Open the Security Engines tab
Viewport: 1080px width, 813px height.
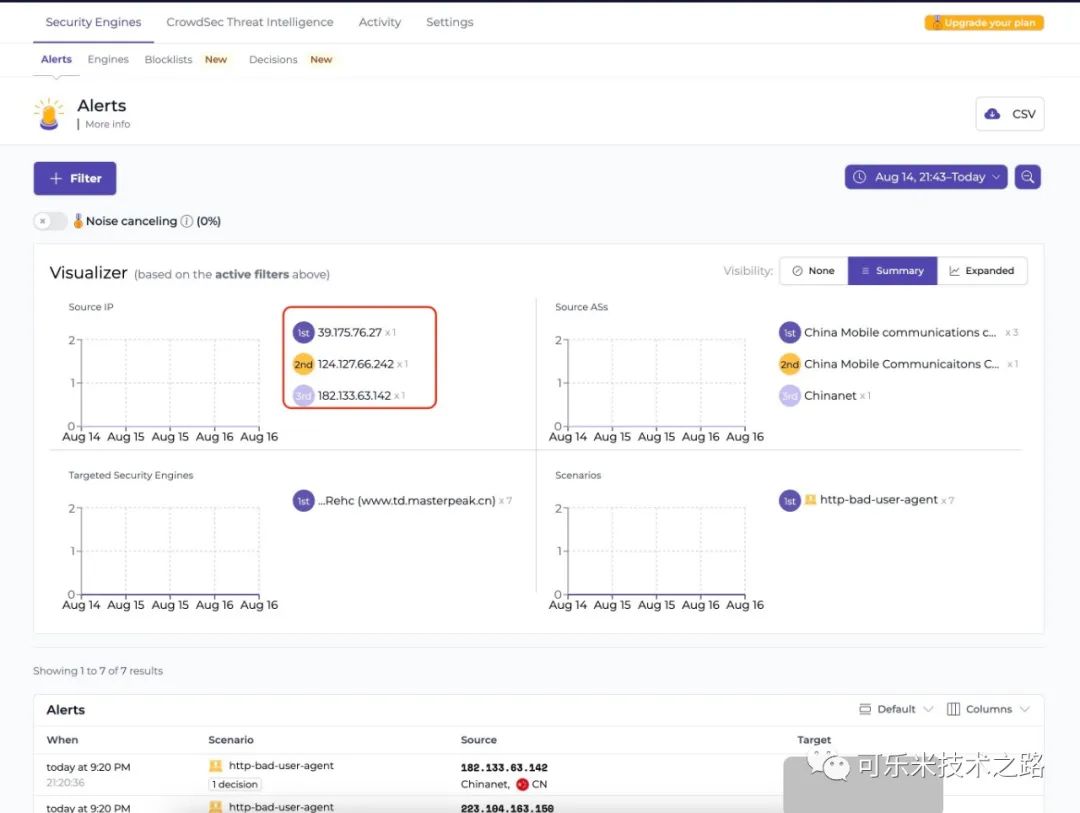(x=93, y=22)
